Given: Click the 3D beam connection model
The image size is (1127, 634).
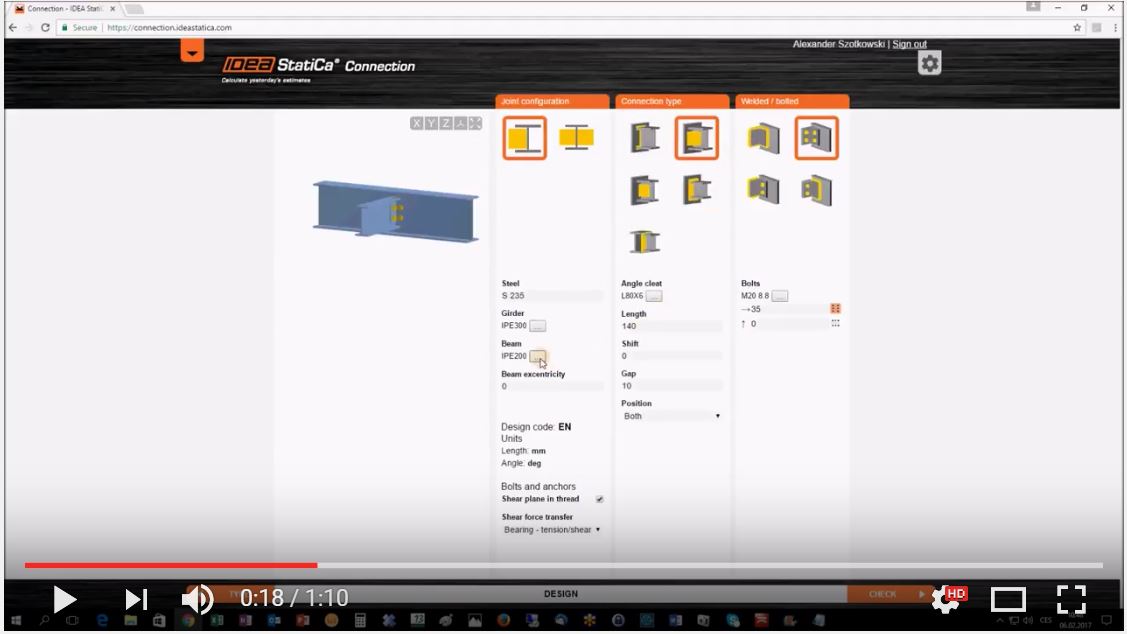Looking at the screenshot, I should click(395, 211).
